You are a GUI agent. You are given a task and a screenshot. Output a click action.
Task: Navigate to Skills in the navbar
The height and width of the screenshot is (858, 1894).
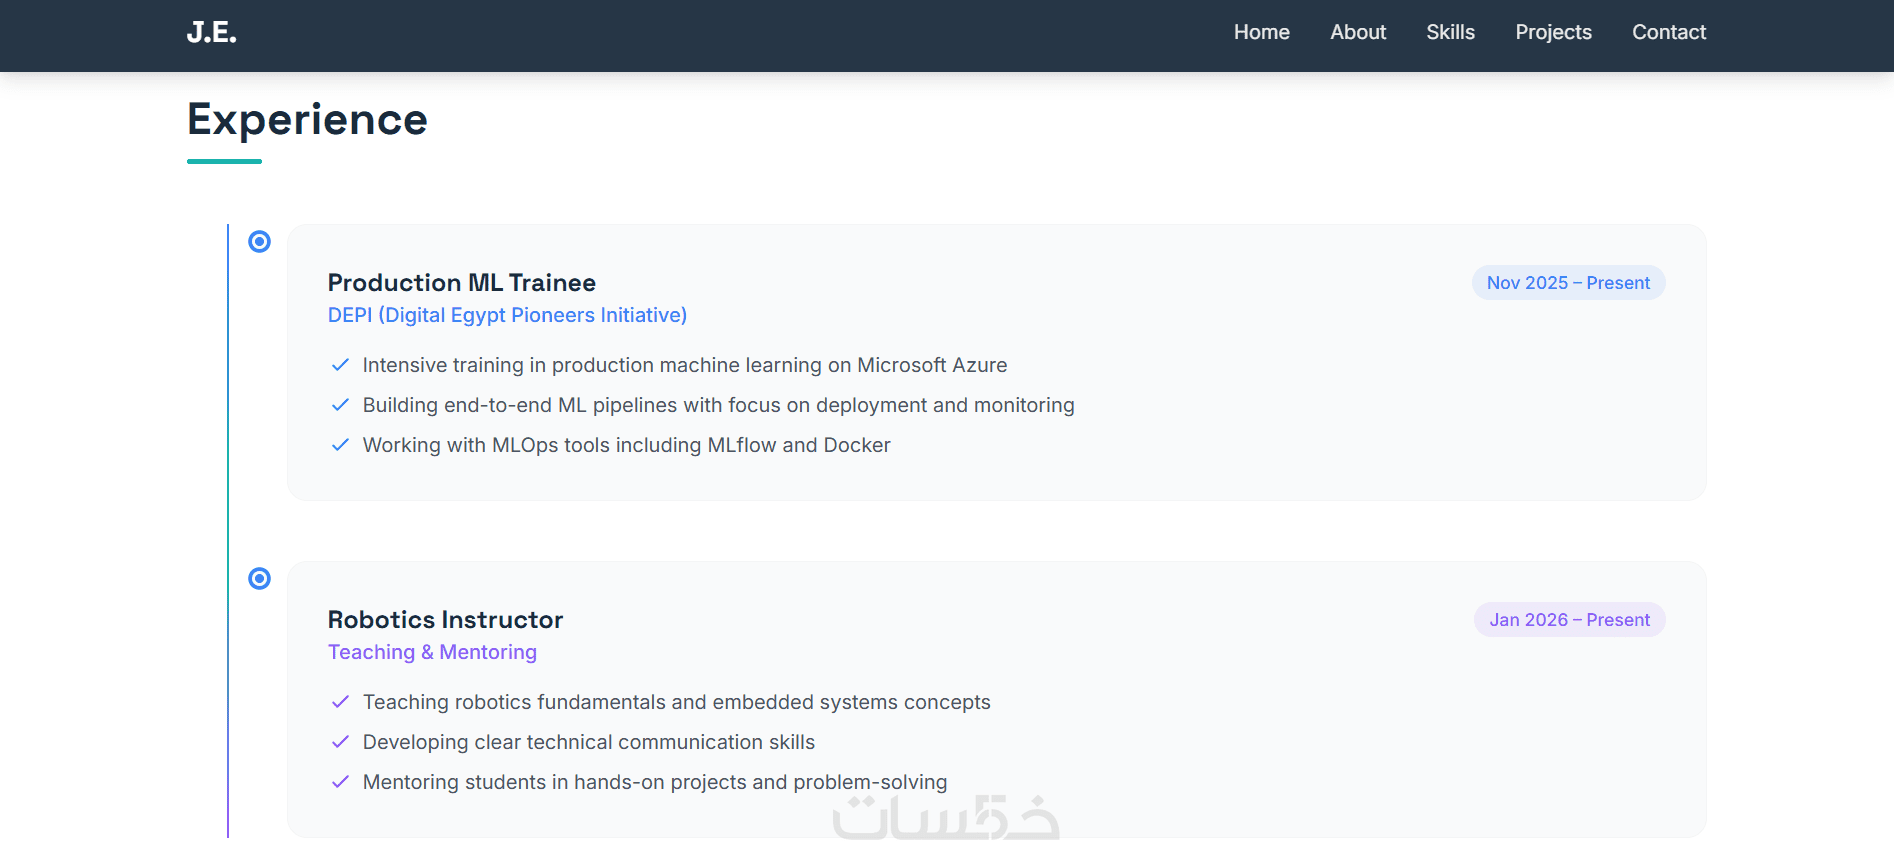click(1450, 32)
